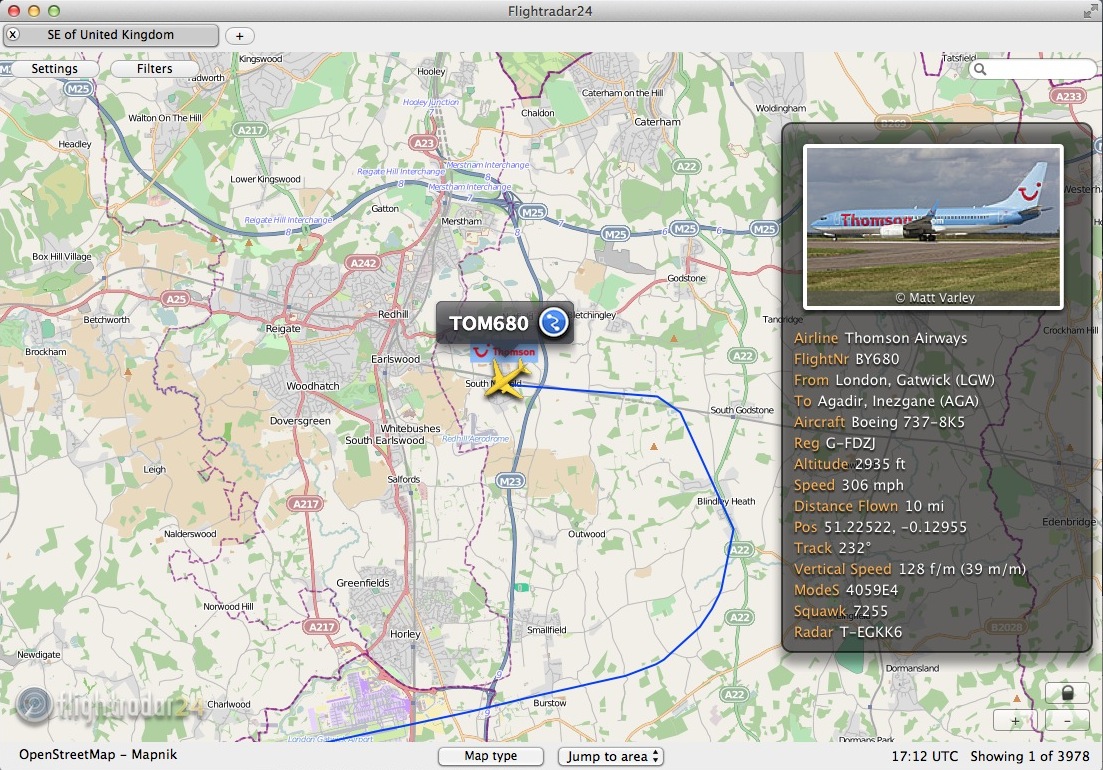Viewport: 1103px width, 770px height.
Task: Click the From London, Gatwick (LGW) row
Action: point(894,380)
